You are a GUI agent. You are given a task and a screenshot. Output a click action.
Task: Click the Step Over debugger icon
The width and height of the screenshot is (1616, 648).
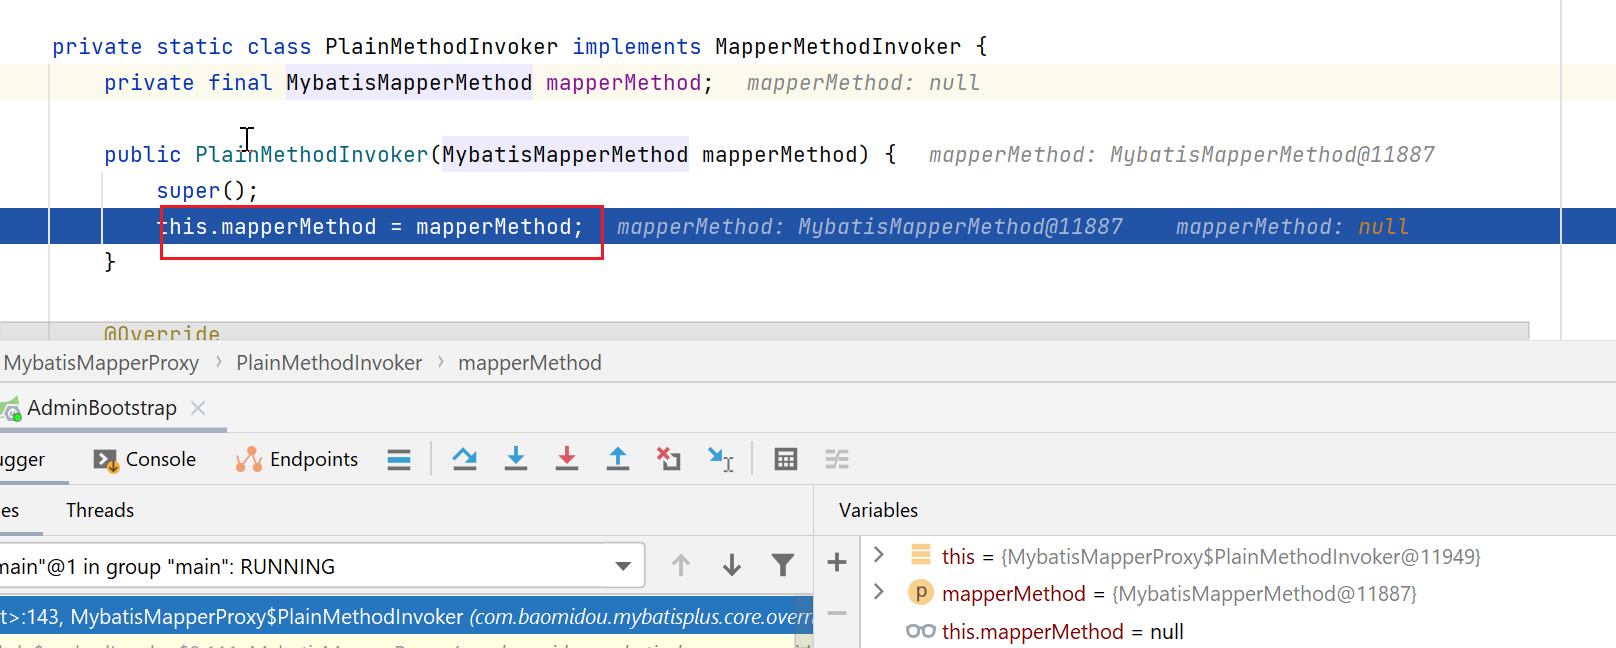[464, 459]
